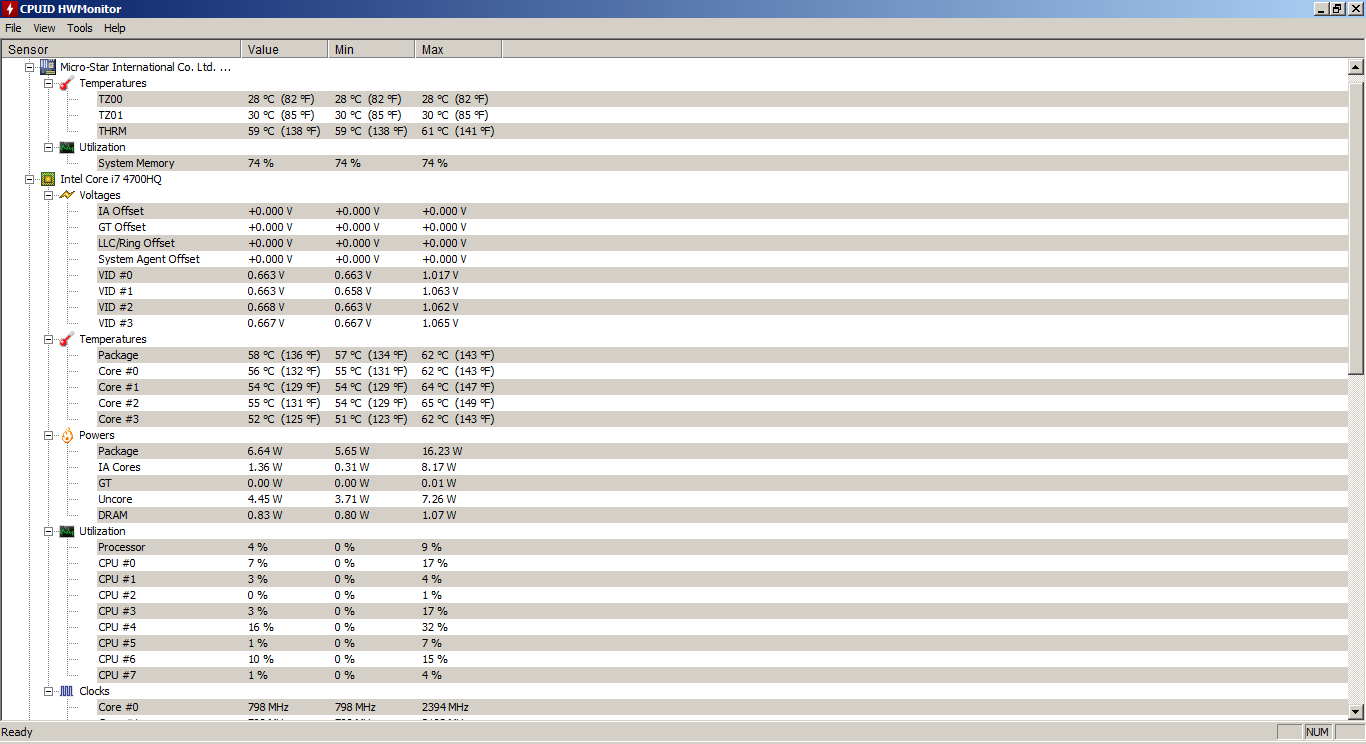Select the LLC/Ring Offset row

(721, 243)
